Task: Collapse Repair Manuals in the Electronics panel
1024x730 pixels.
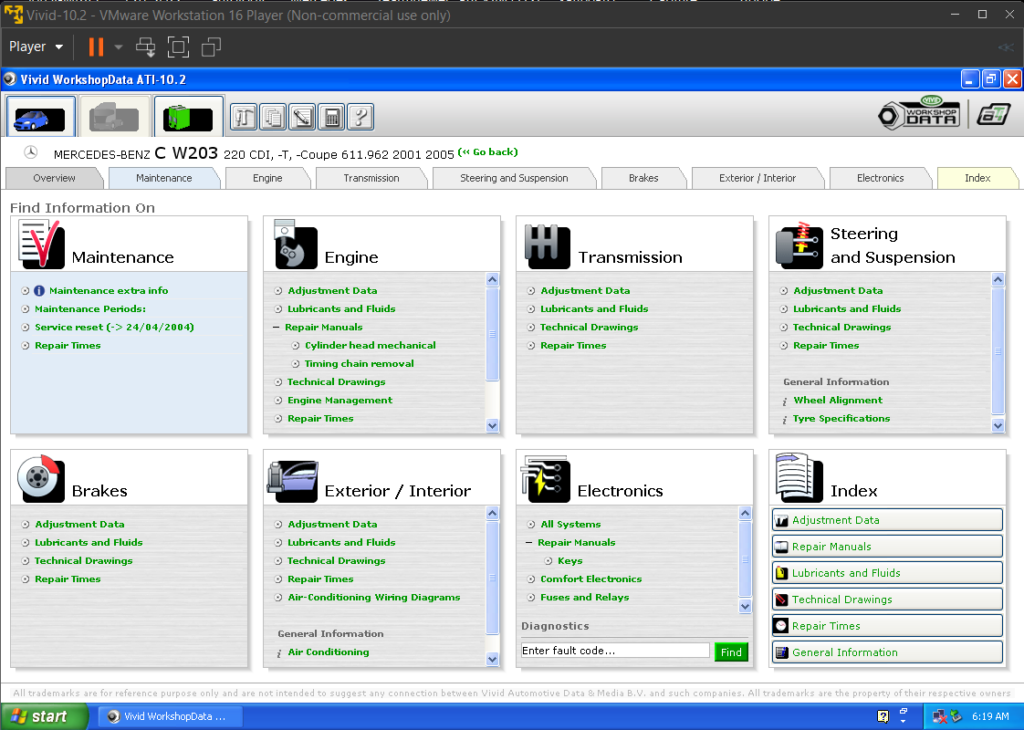Action: (529, 543)
